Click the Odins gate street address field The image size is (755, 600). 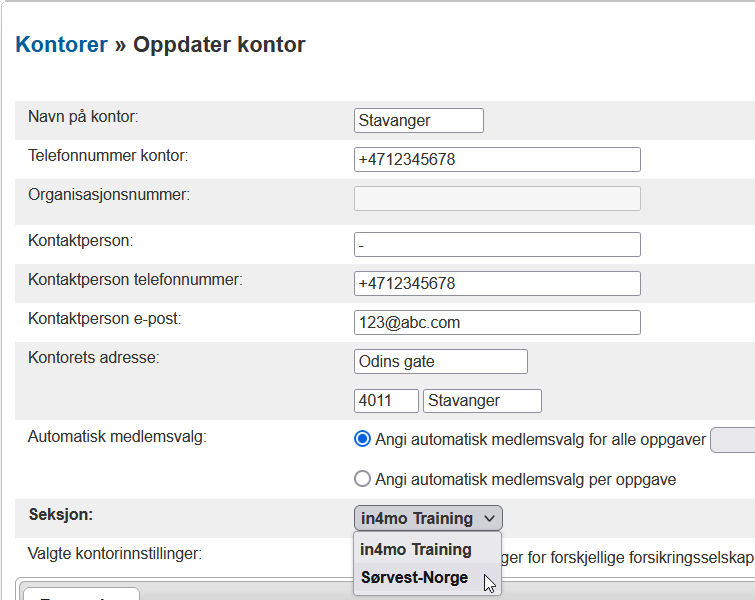click(440, 362)
